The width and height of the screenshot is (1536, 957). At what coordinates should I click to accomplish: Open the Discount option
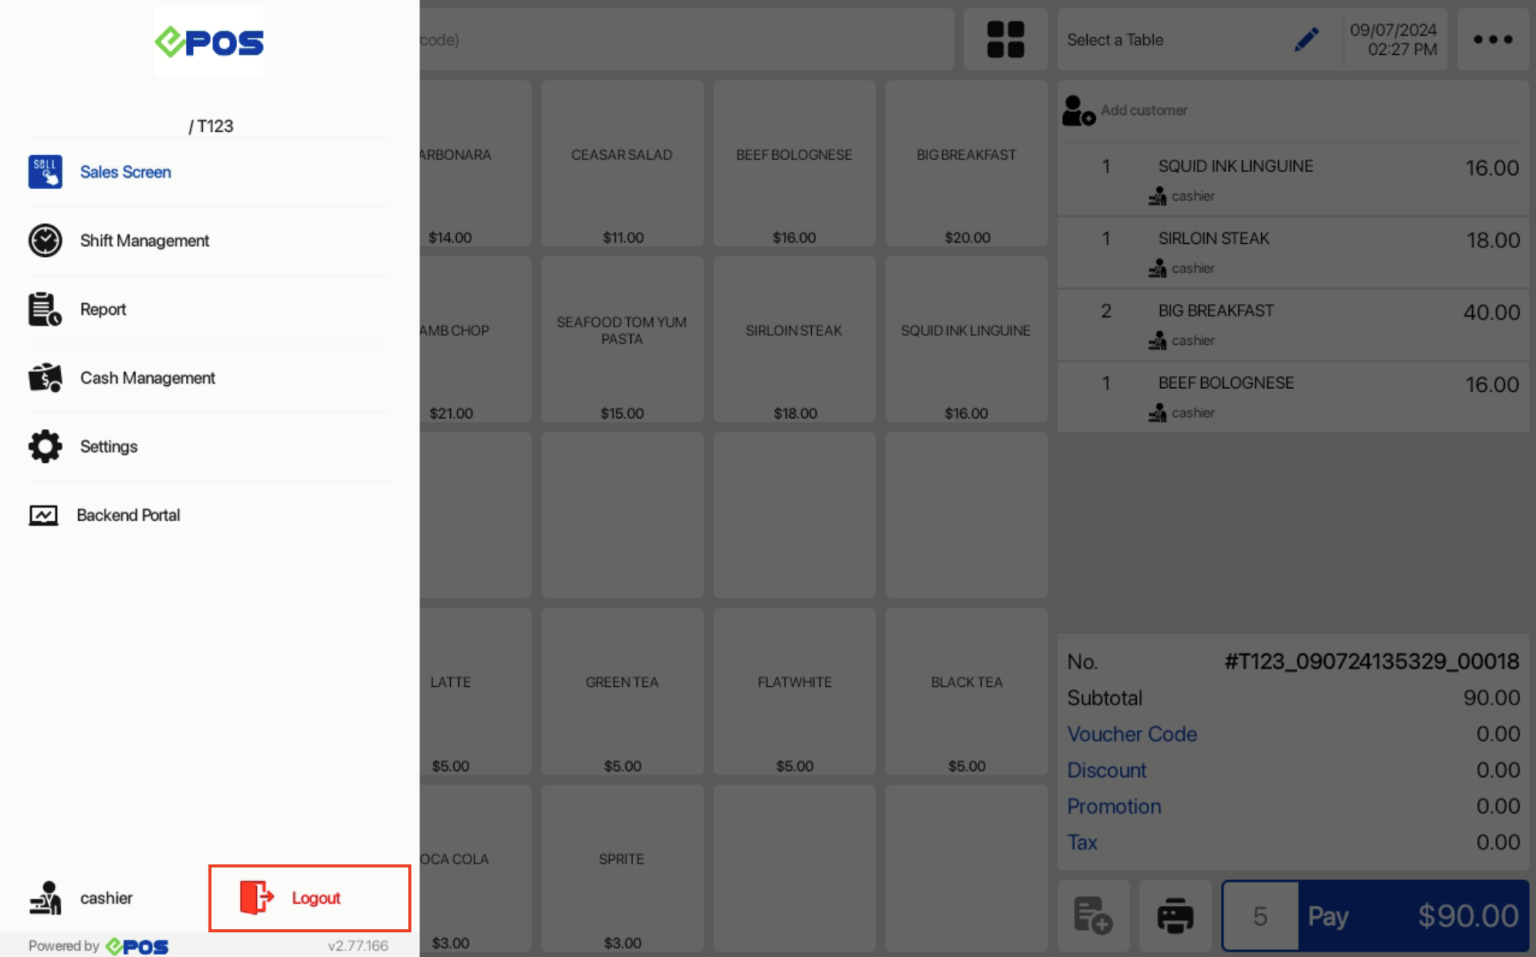coord(1106,770)
